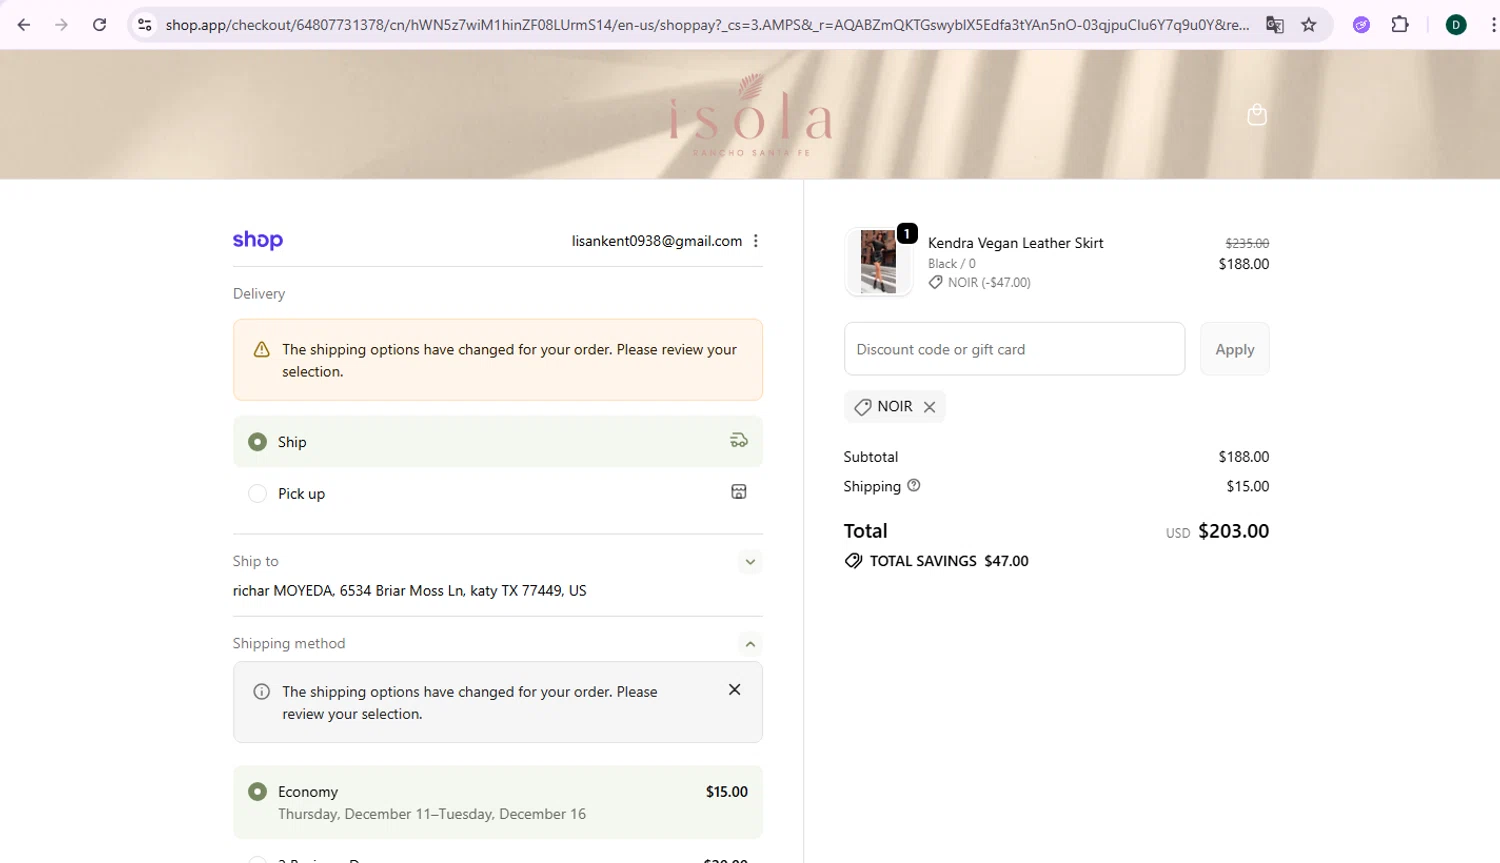
Task: Click the warning icon in delivery alert
Action: (262, 349)
